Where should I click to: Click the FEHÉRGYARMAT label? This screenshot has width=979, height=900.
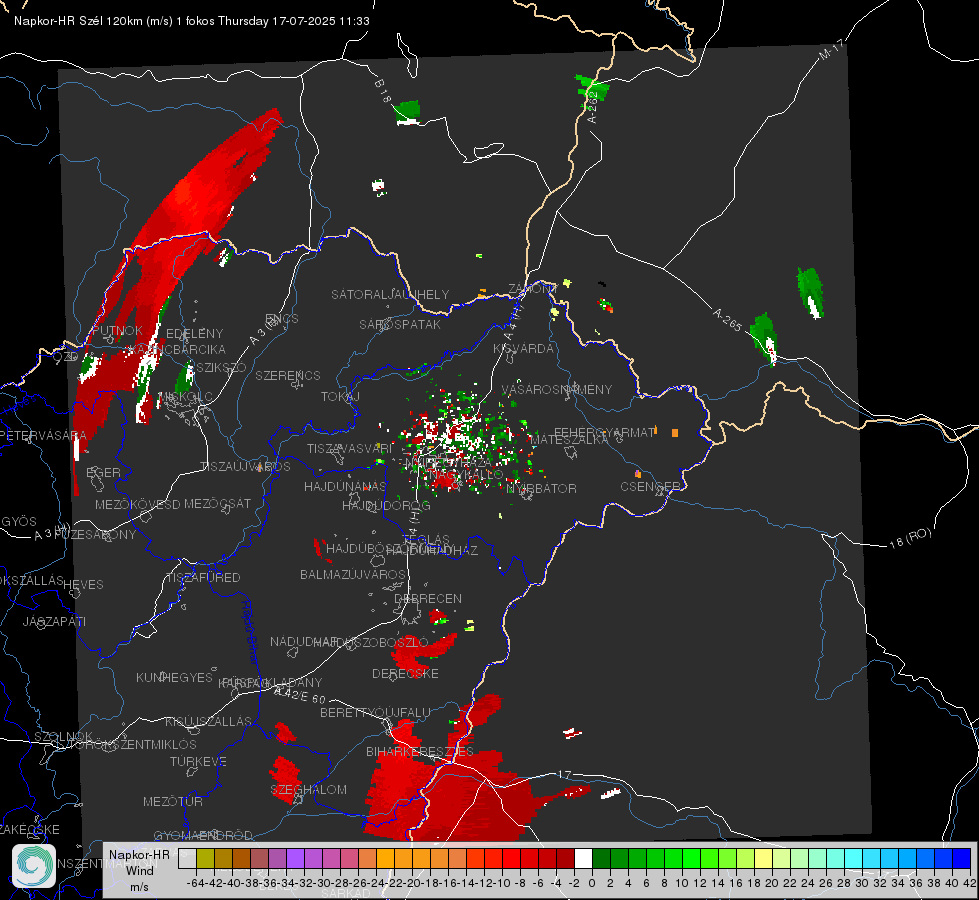(x=604, y=432)
